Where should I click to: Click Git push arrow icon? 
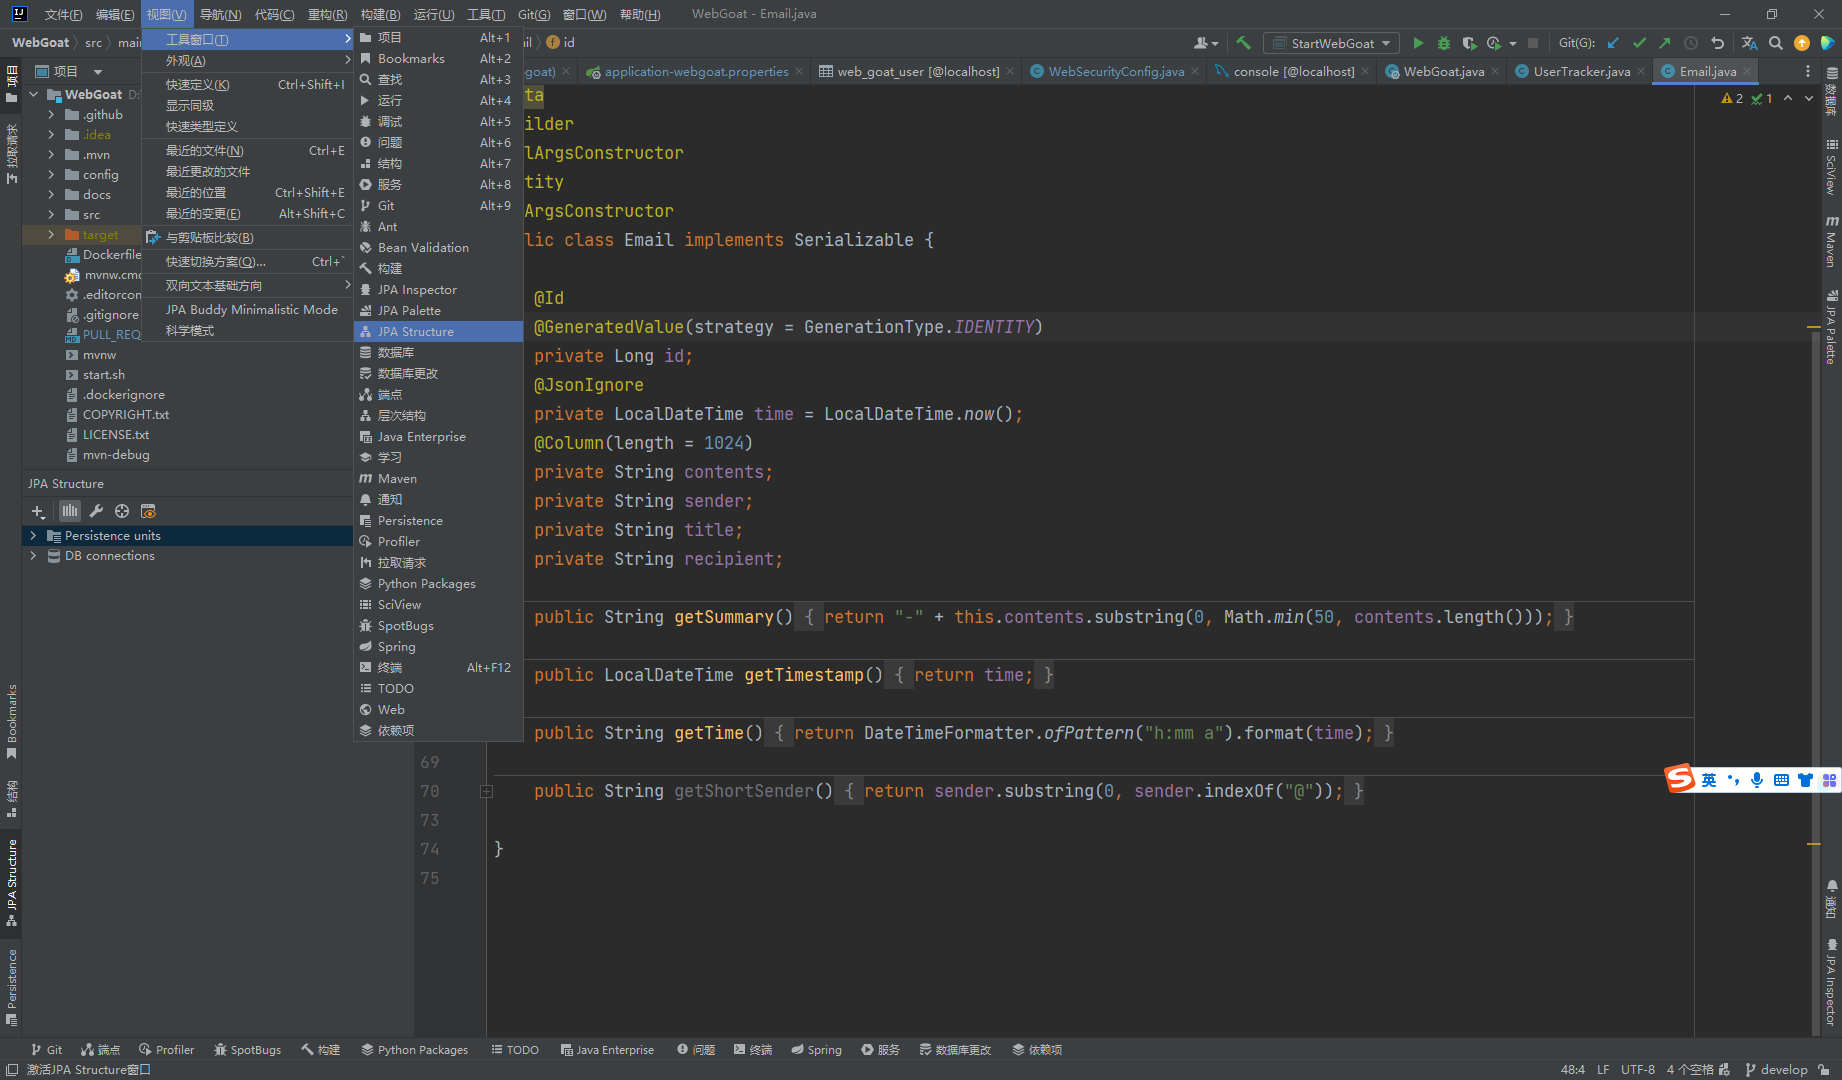tap(1664, 43)
